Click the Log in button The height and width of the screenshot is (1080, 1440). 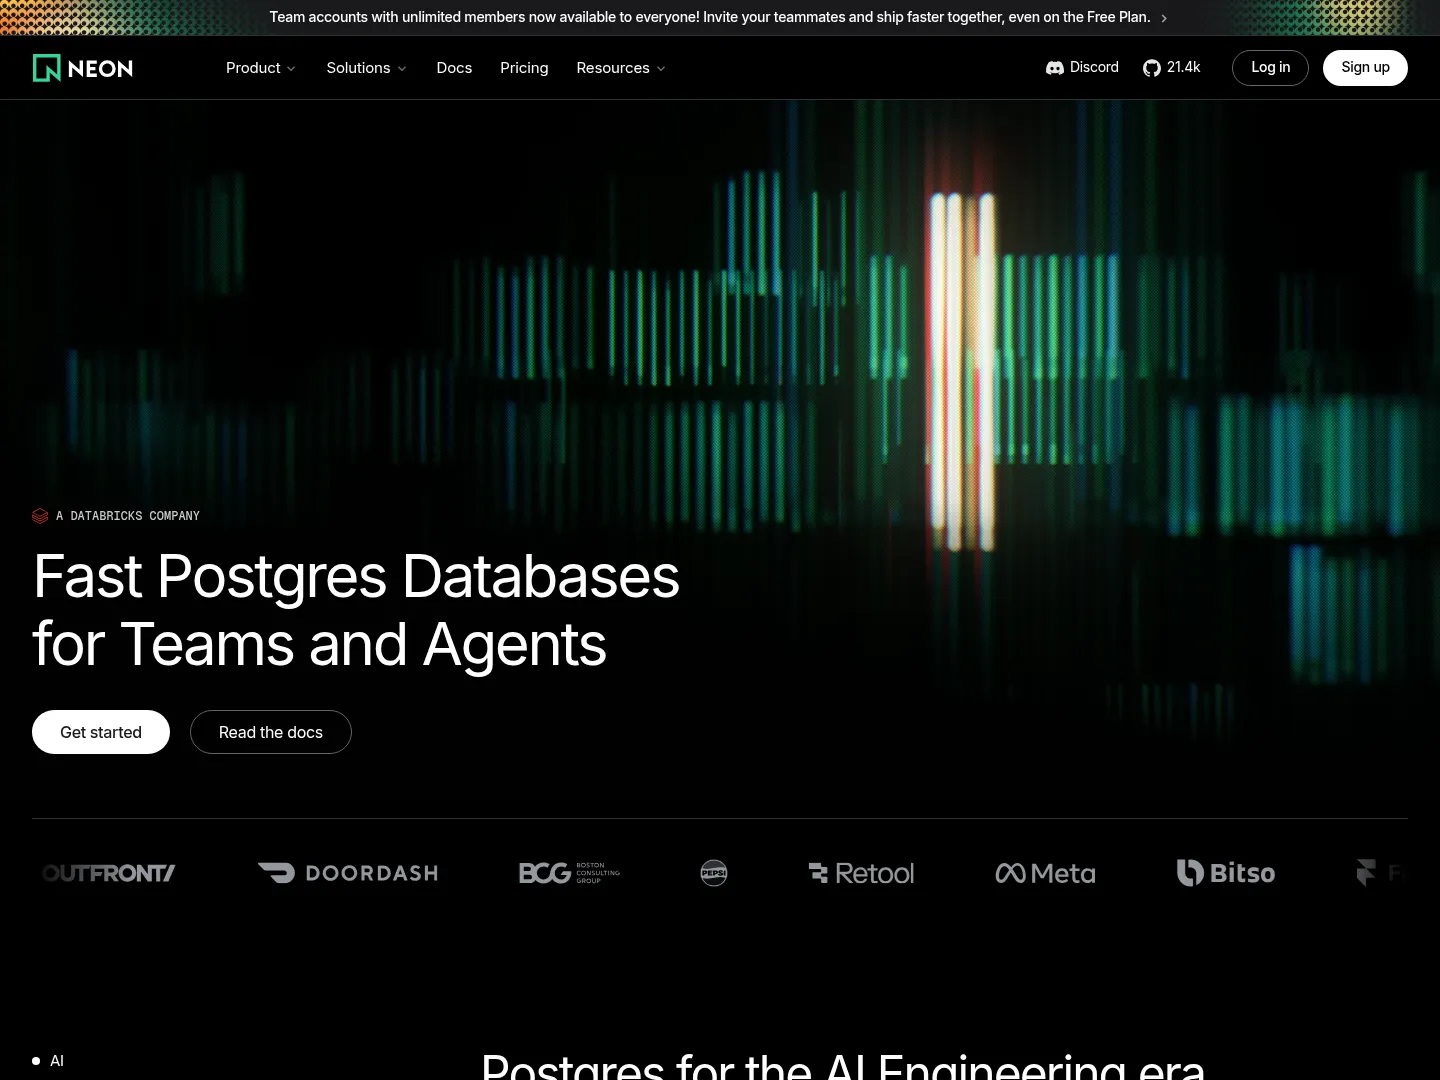[1270, 68]
